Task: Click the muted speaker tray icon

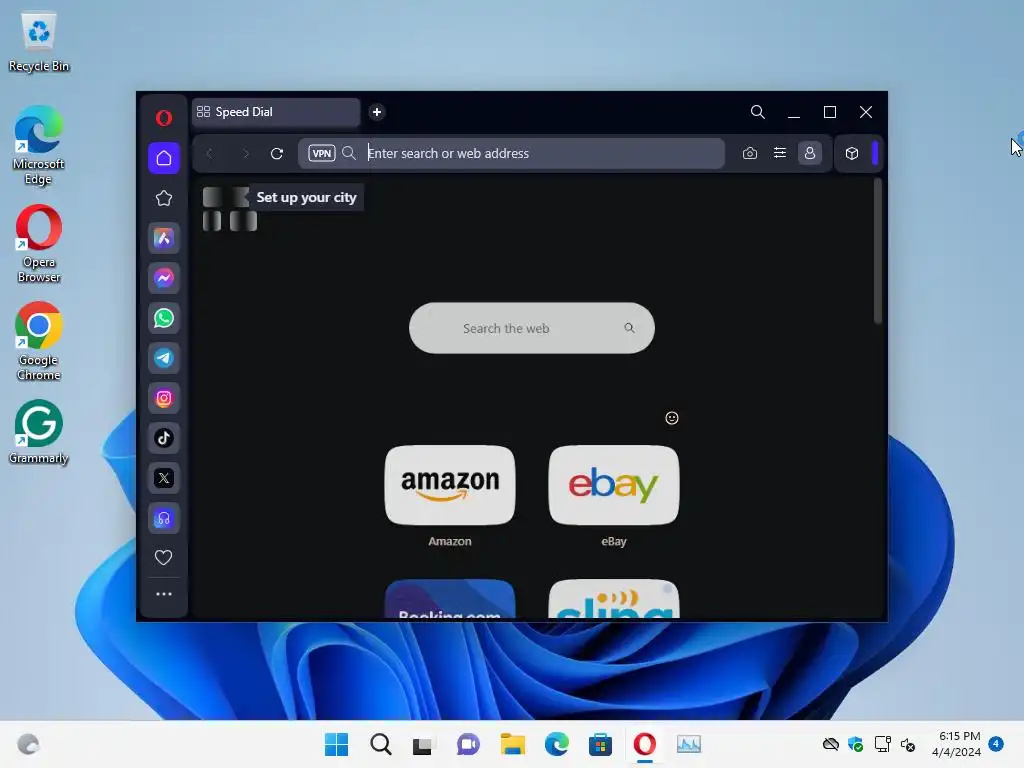Action: click(x=908, y=744)
